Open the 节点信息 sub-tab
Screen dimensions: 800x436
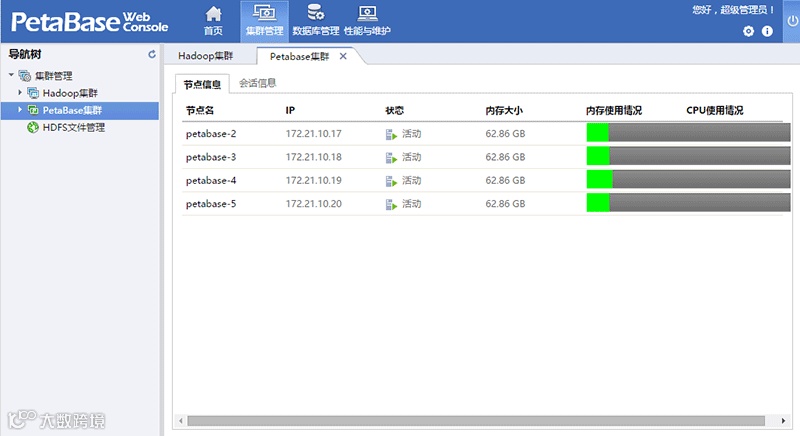pyautogui.click(x=202, y=84)
